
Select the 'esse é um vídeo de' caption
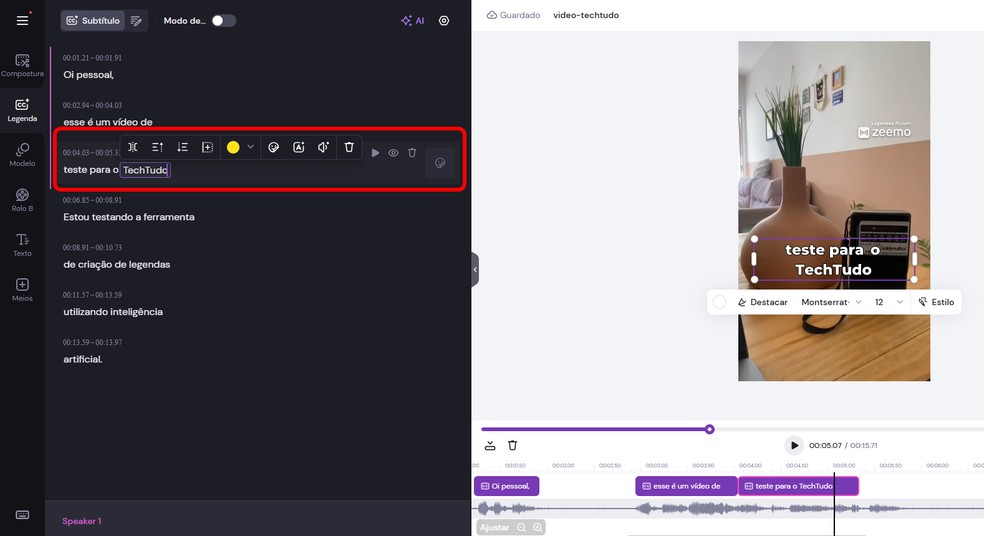coord(108,122)
